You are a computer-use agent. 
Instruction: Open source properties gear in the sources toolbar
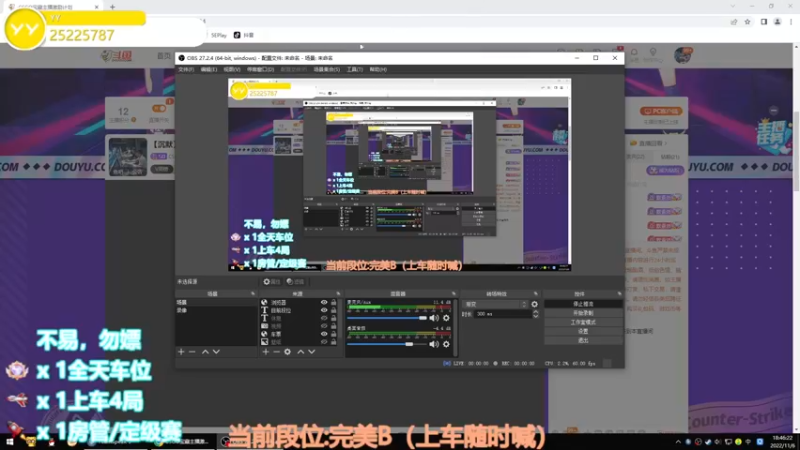tap(288, 352)
